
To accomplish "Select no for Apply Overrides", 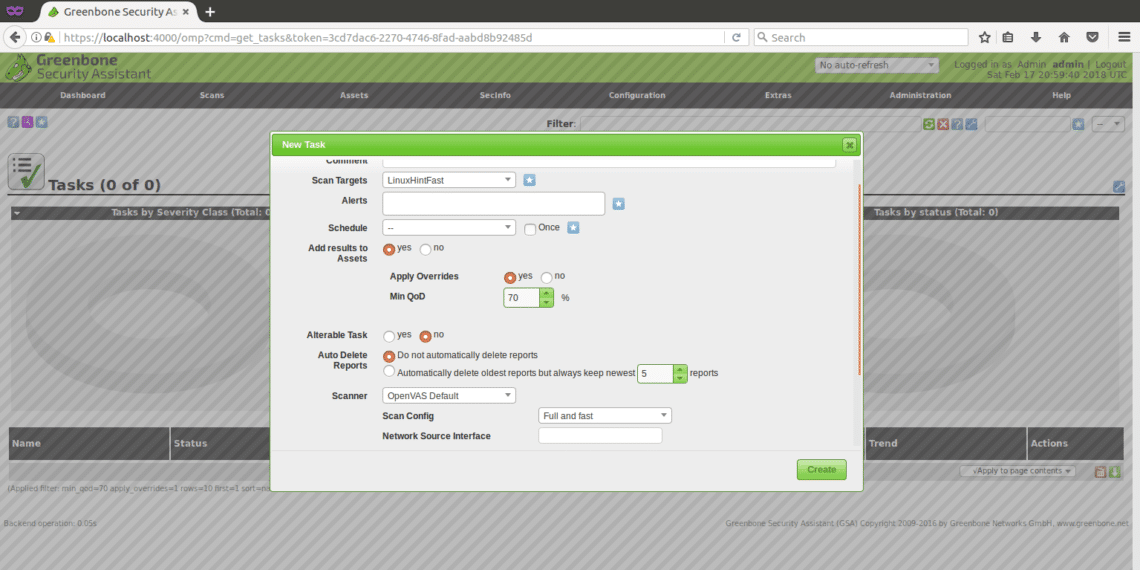I will tap(546, 278).
